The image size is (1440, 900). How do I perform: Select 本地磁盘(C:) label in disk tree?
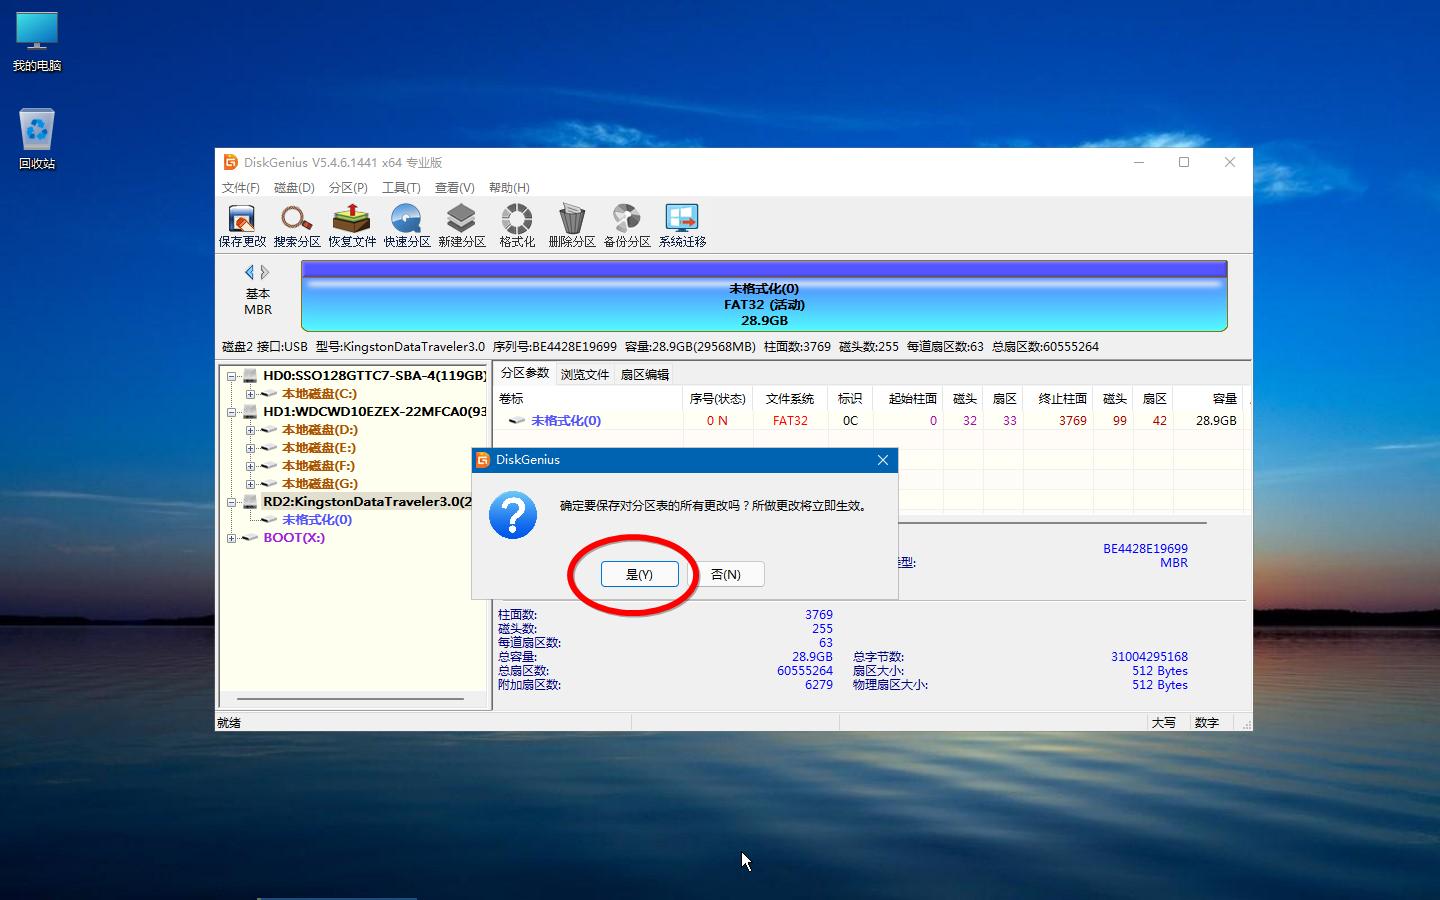319,394
